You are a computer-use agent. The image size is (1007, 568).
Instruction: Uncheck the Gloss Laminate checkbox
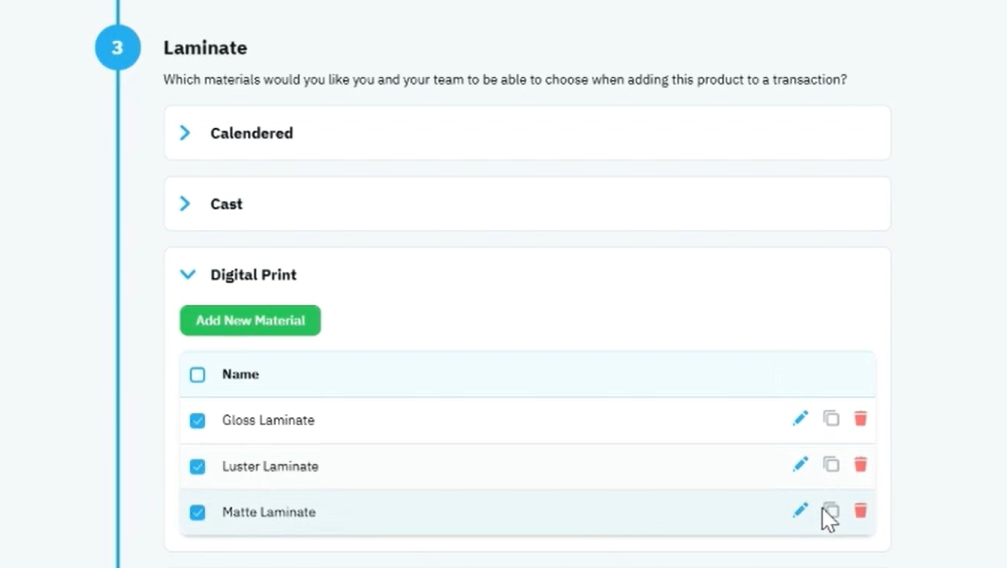click(197, 421)
